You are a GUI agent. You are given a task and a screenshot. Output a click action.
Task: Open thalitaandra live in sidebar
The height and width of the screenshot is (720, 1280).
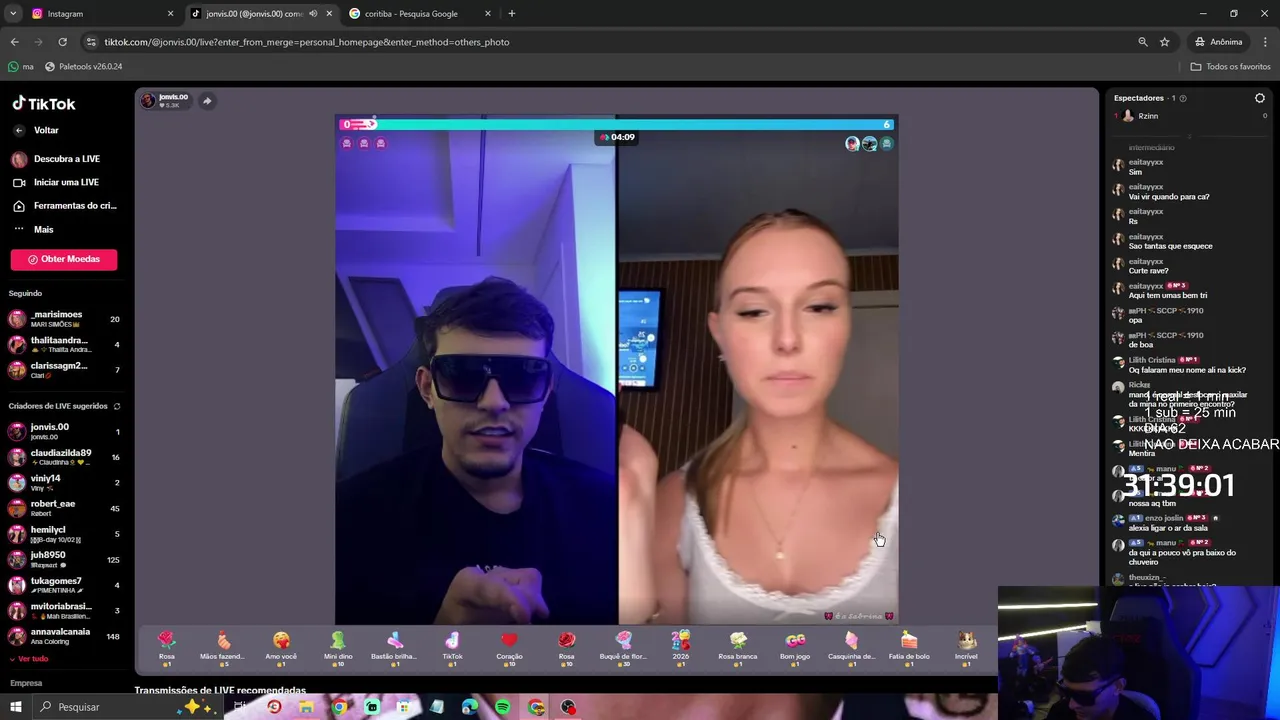tap(64, 345)
